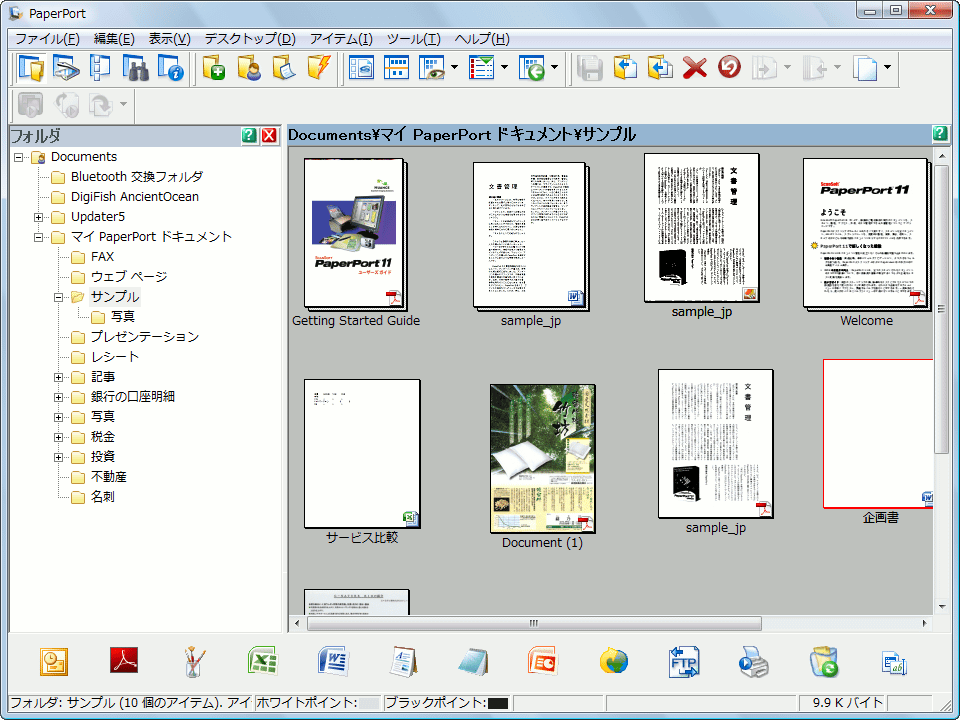Expand the Updater5 folder node
Image resolution: width=960 pixels, height=720 pixels.
click(x=39, y=217)
